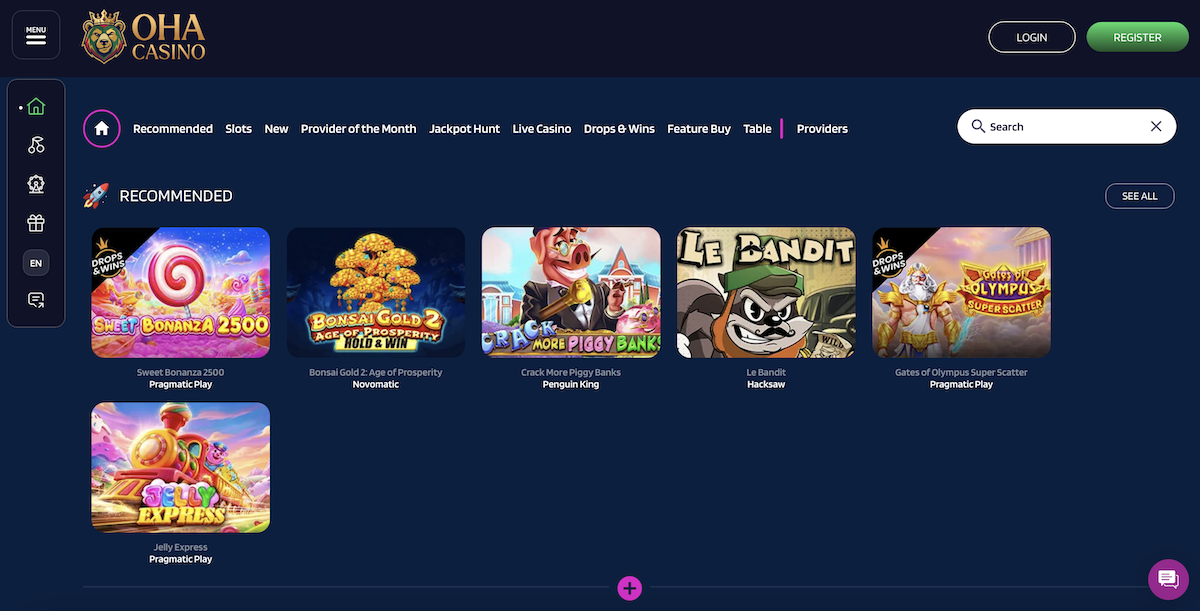Click 'Bonsai Gold 2: Age of Prosperity' title
Screen dimensions: 1200x611
tap(376, 372)
